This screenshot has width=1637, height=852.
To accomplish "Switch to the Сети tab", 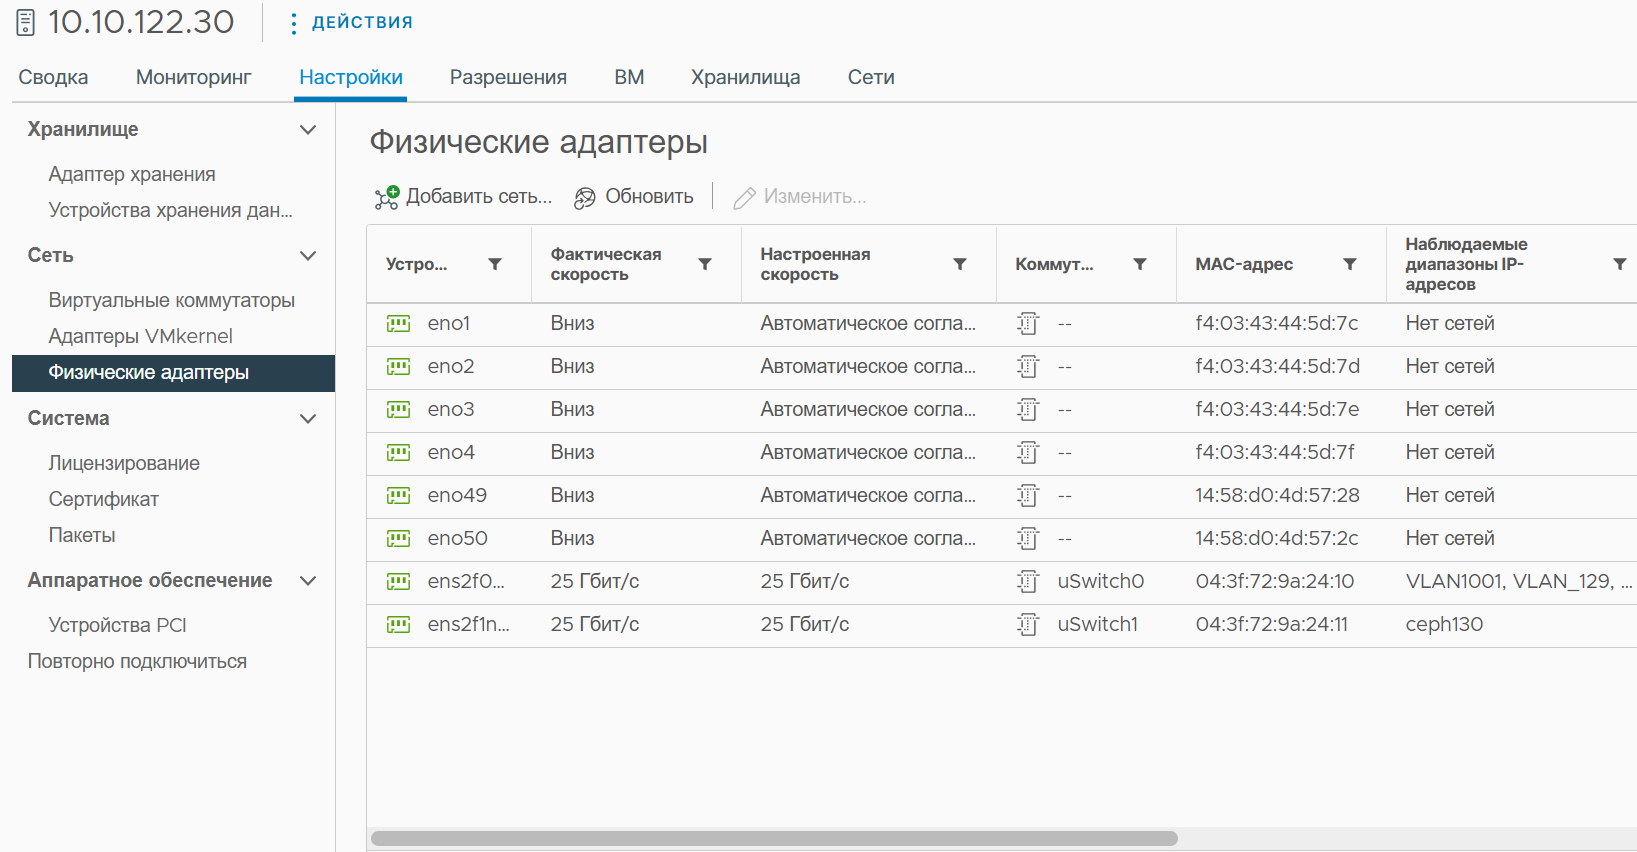I will click(871, 77).
